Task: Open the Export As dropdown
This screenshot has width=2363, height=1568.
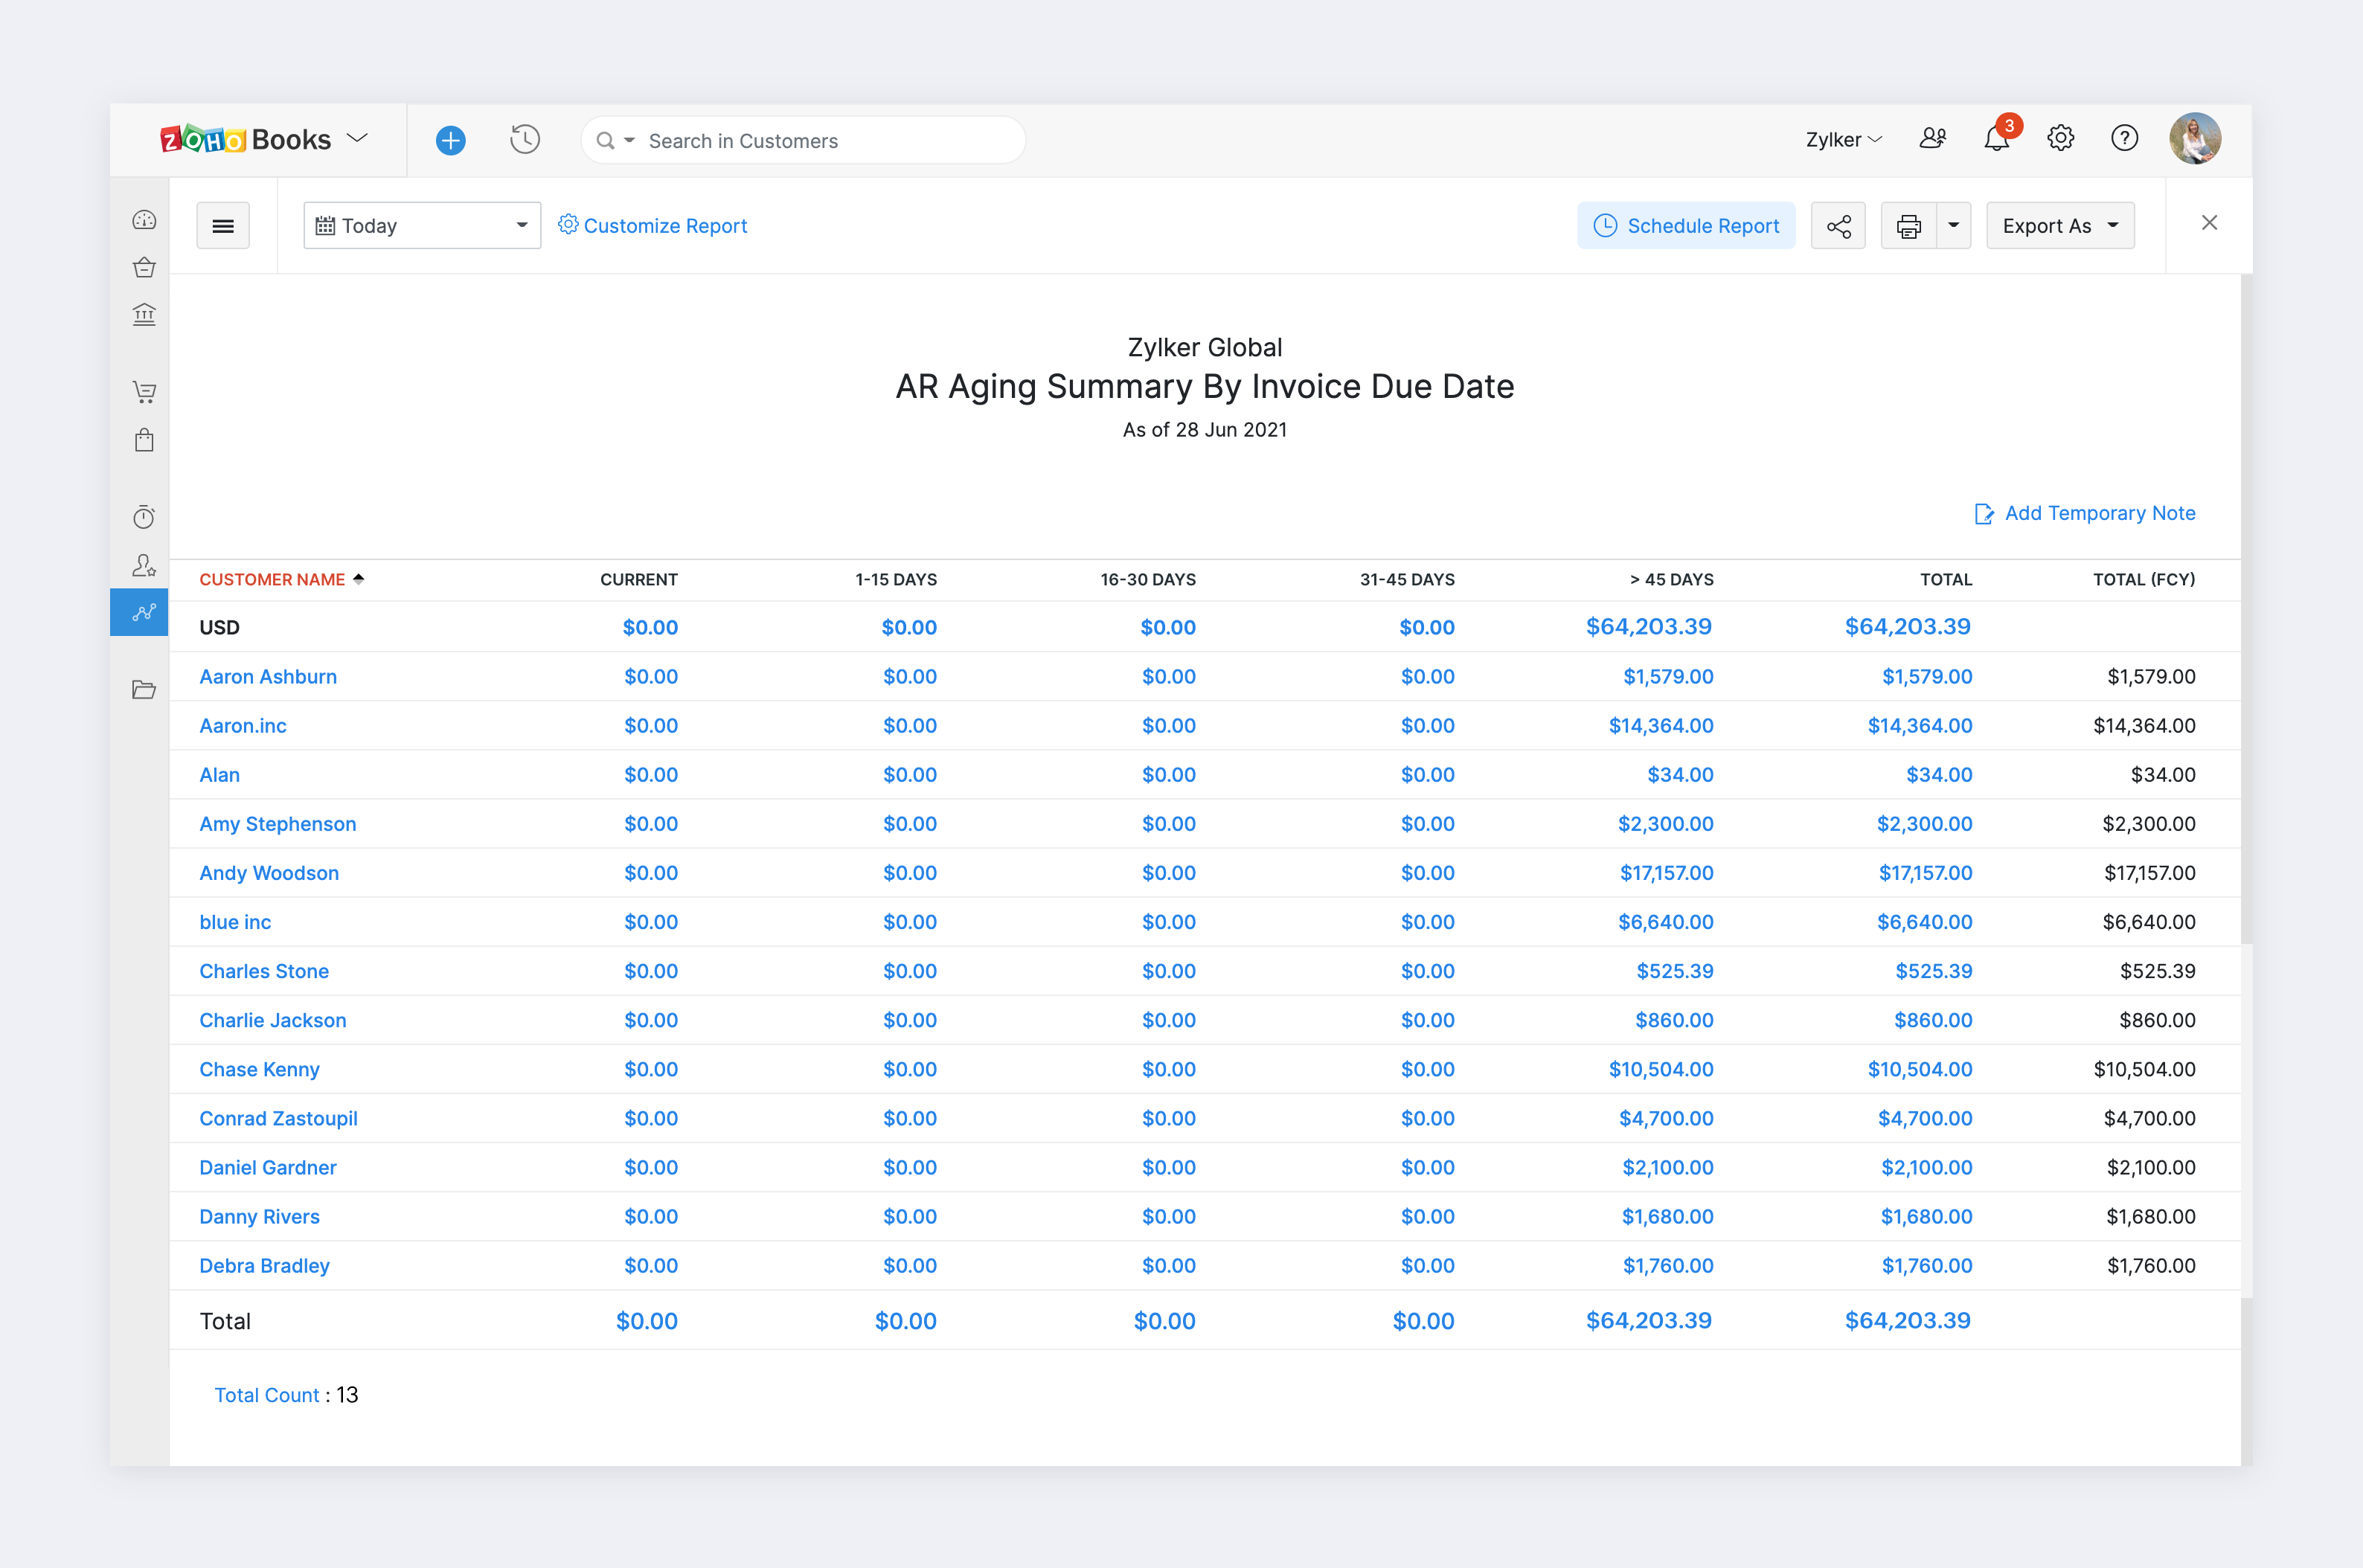Action: tap(2059, 226)
